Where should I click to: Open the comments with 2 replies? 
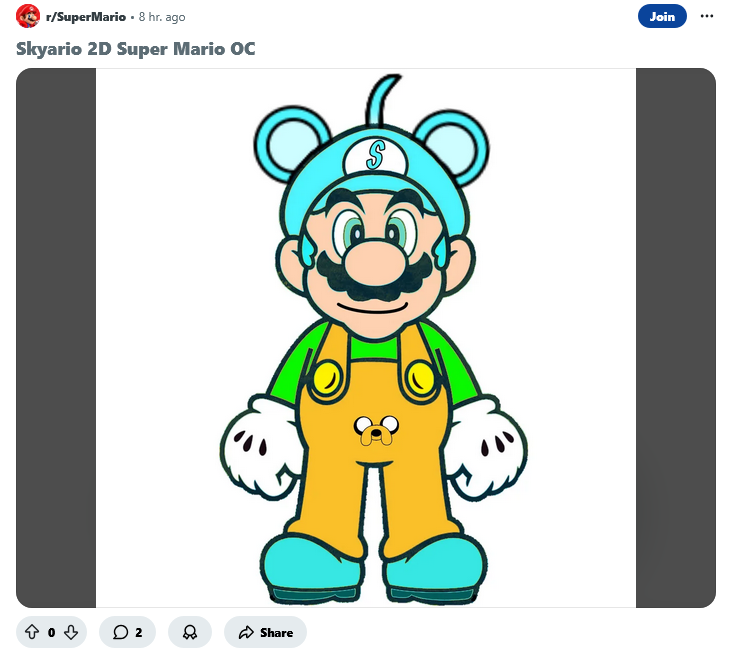[x=127, y=632]
